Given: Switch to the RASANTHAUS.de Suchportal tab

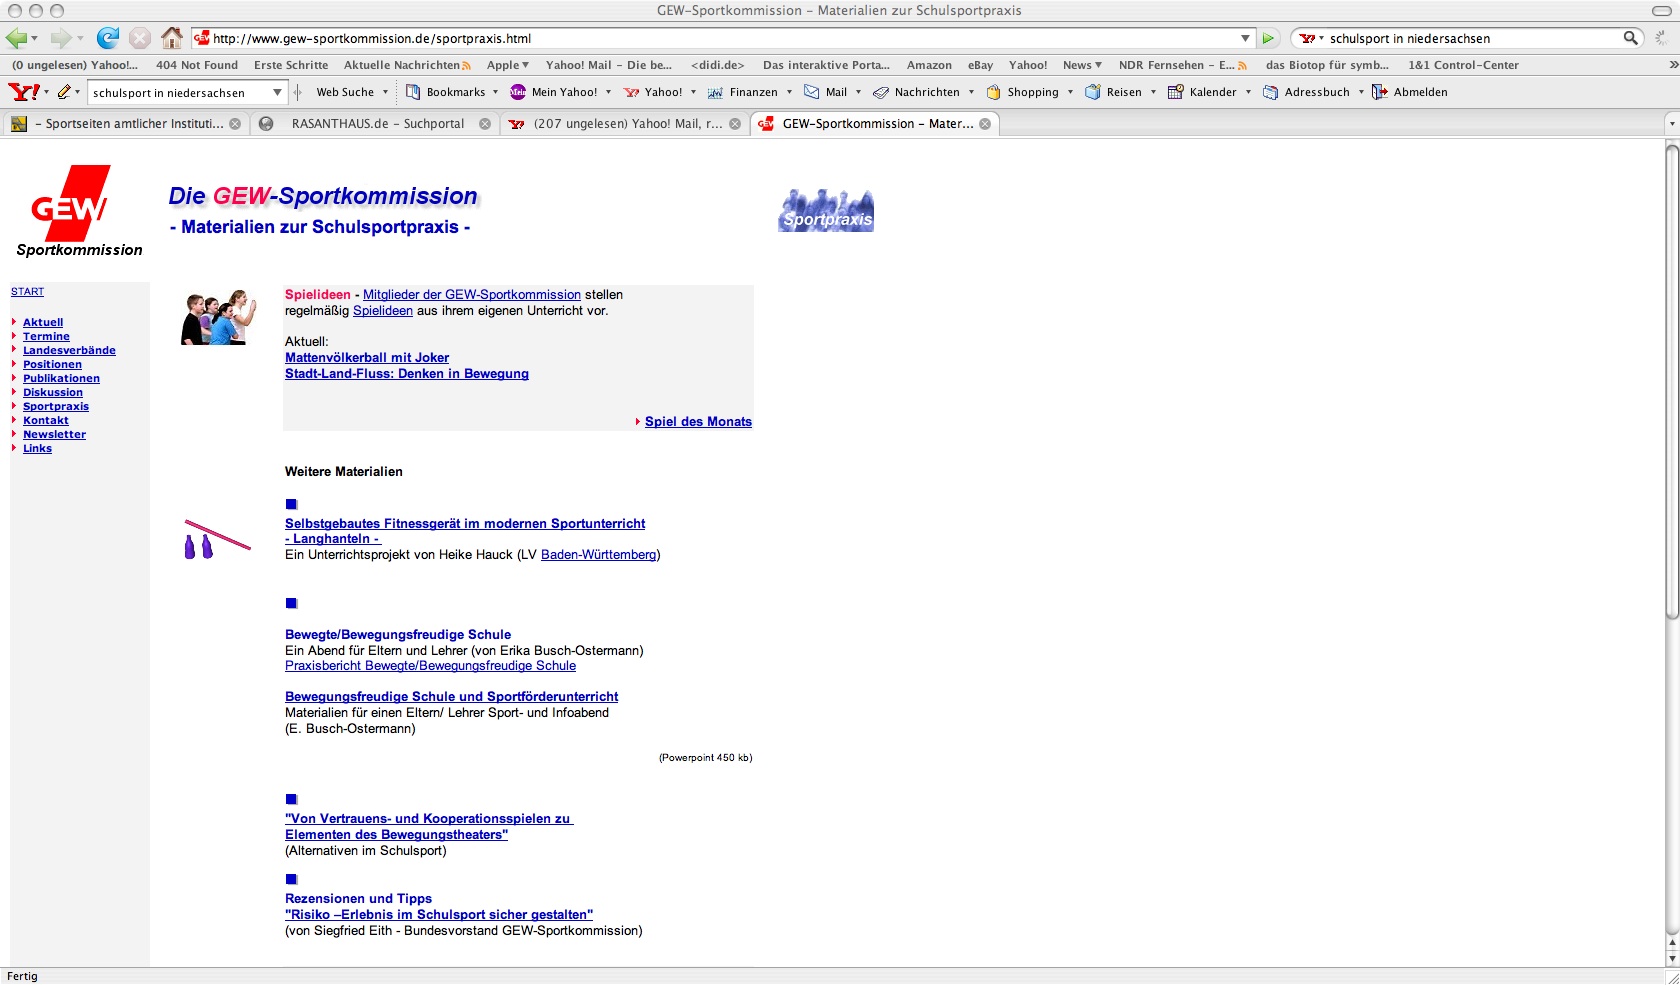Looking at the screenshot, I should coord(377,124).
